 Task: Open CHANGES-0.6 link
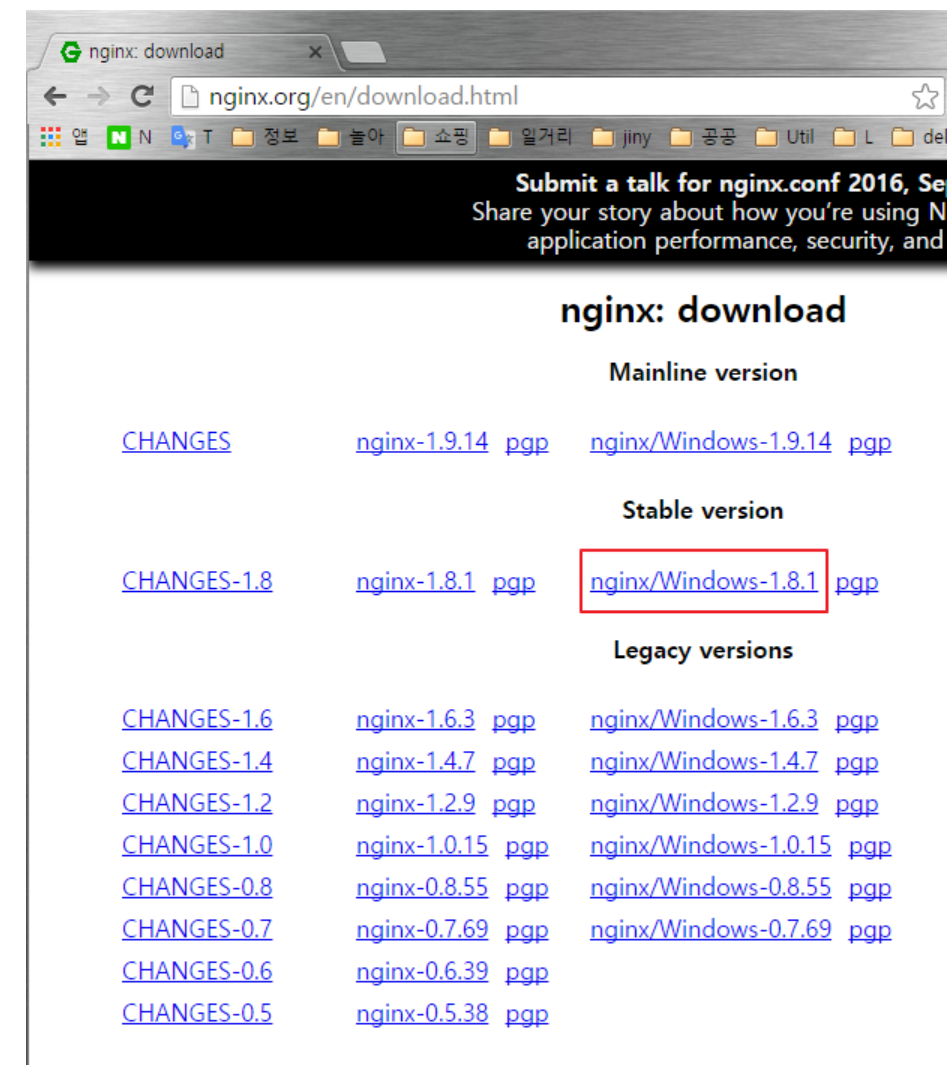point(197,972)
